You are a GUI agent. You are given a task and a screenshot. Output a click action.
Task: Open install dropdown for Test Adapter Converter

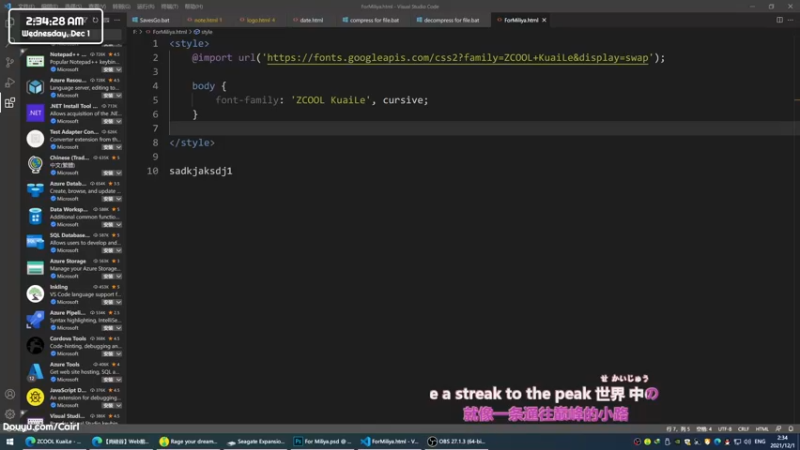click(x=118, y=147)
